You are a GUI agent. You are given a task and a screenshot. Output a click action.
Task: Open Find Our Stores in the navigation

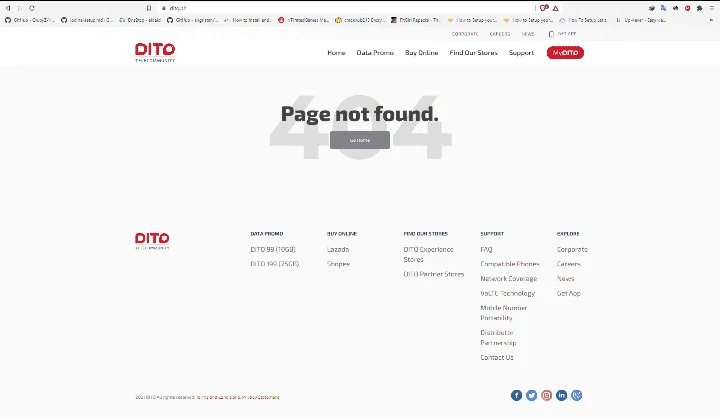pyautogui.click(x=473, y=53)
